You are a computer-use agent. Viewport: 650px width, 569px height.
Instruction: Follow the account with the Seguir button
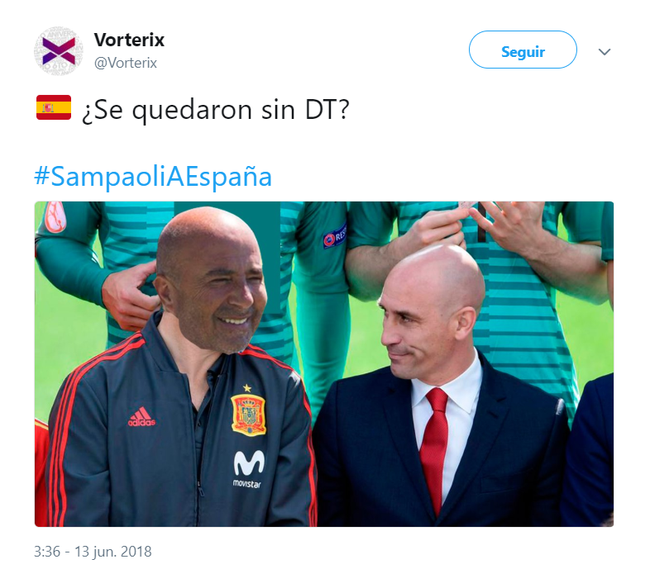[x=522, y=49]
